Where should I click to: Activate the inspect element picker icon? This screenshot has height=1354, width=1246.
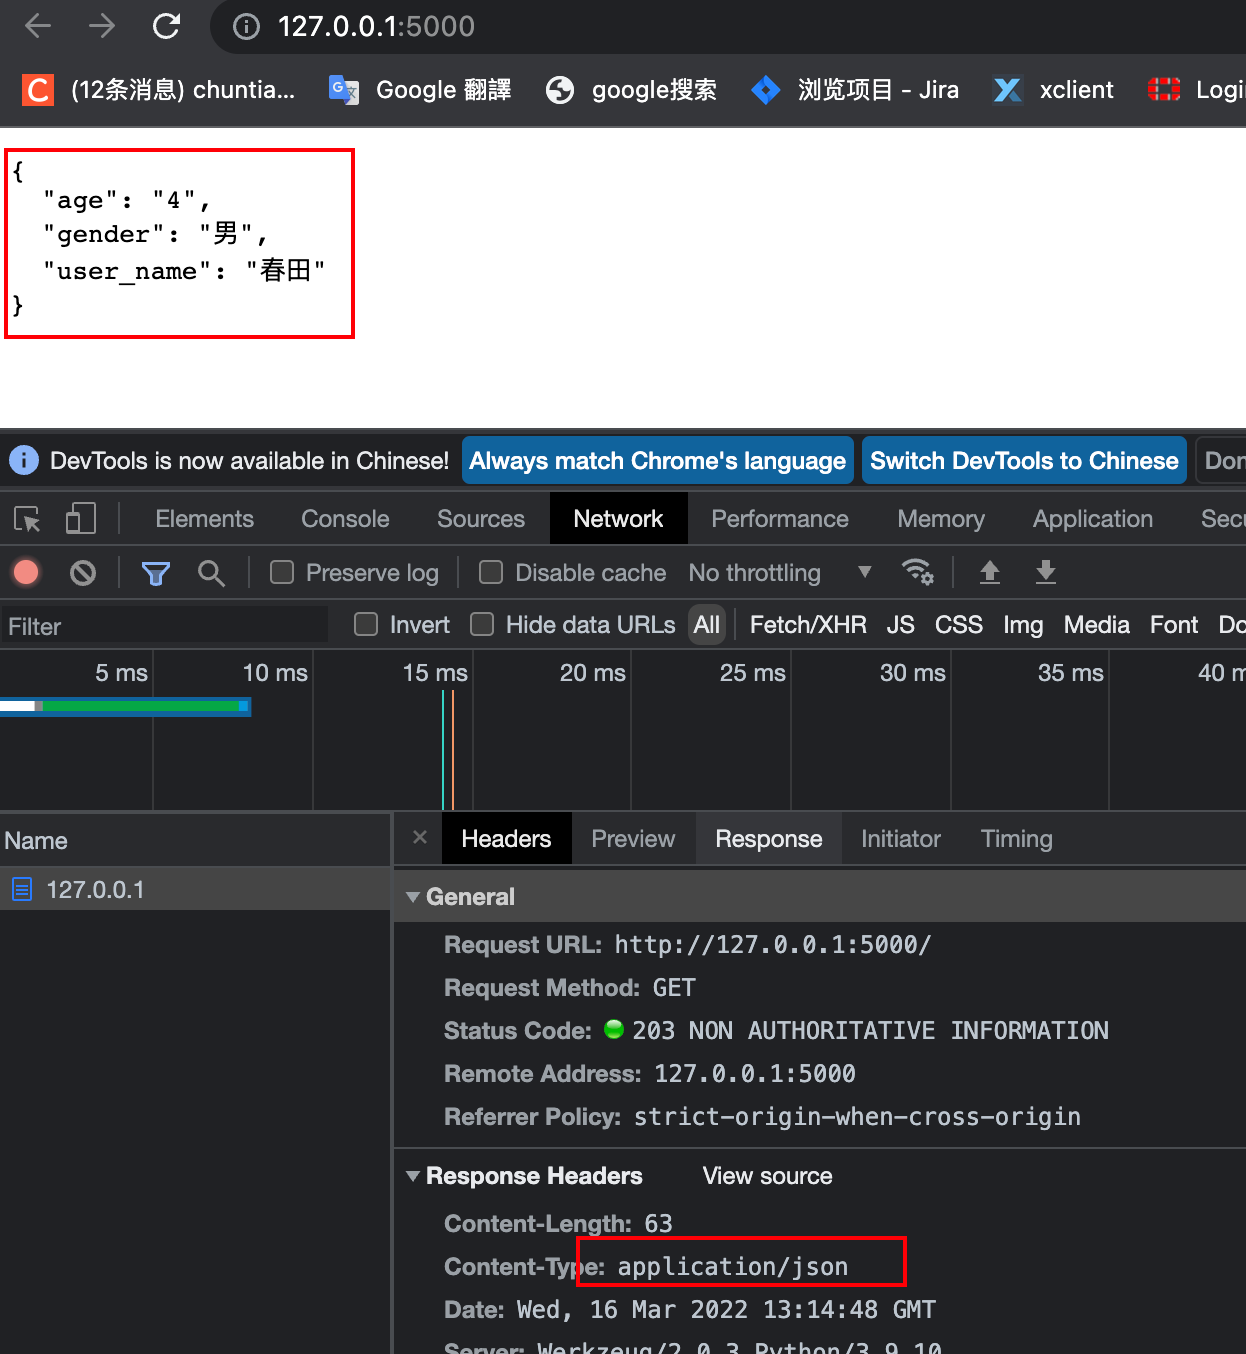pos(27,519)
